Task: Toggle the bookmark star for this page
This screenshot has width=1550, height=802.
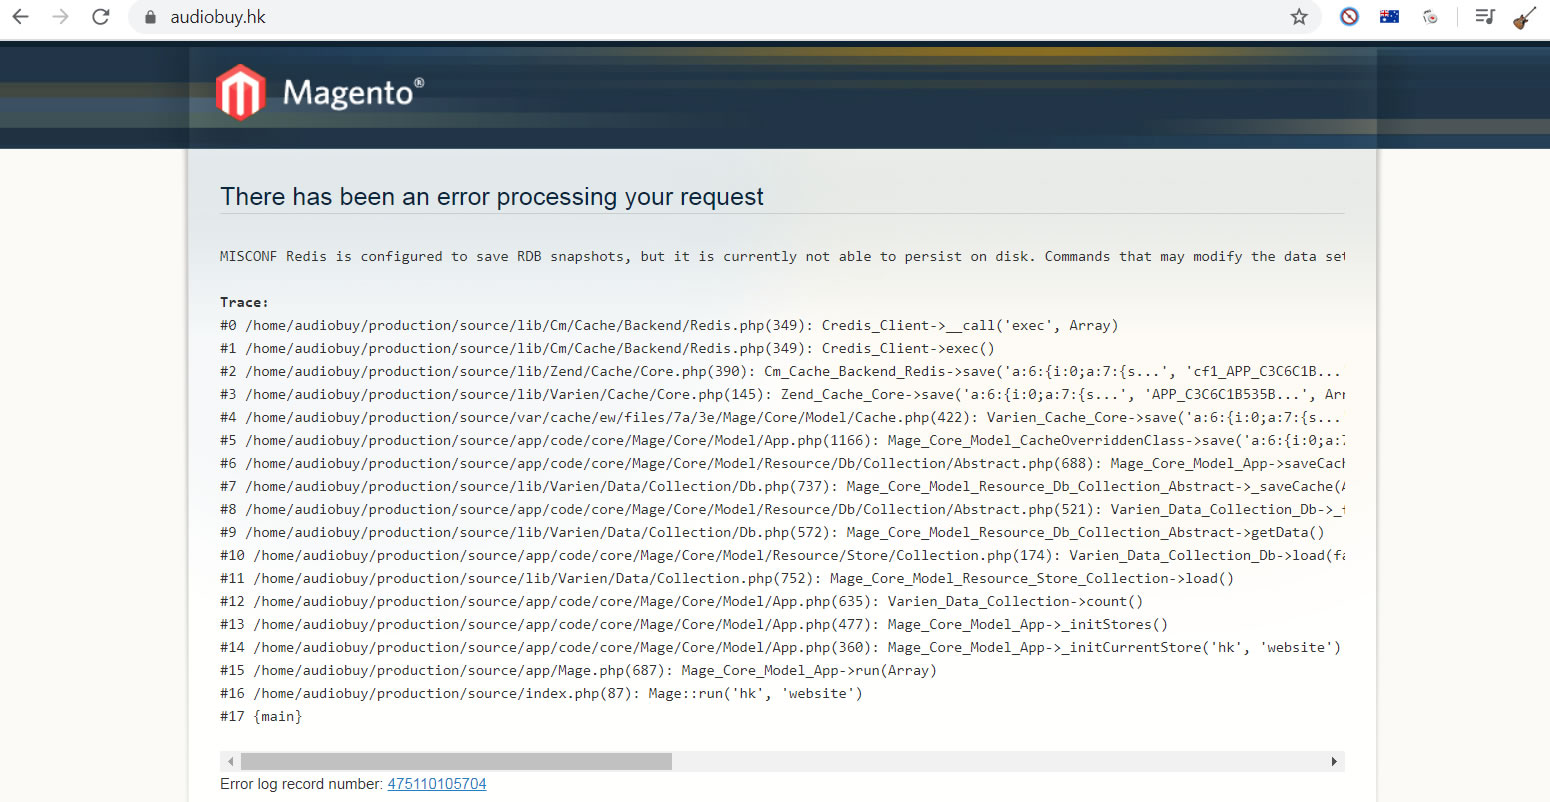Action: 1298,16
